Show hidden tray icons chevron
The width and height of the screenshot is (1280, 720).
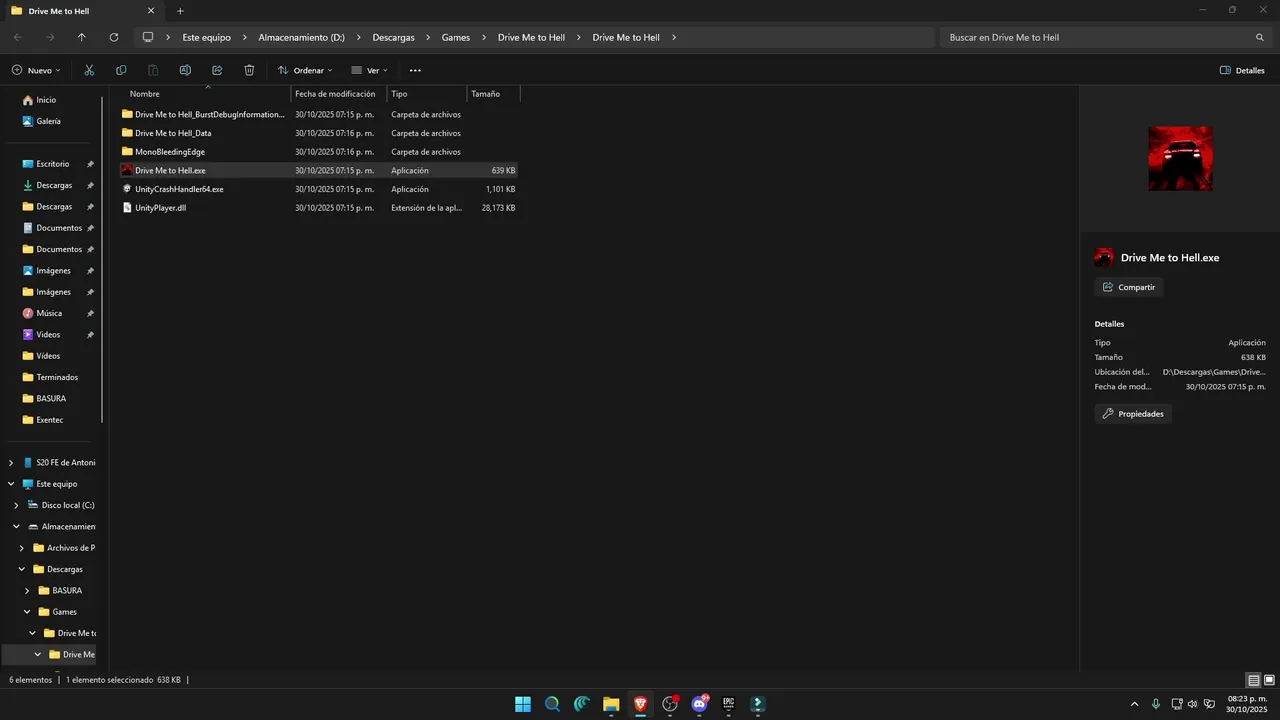click(x=1134, y=704)
